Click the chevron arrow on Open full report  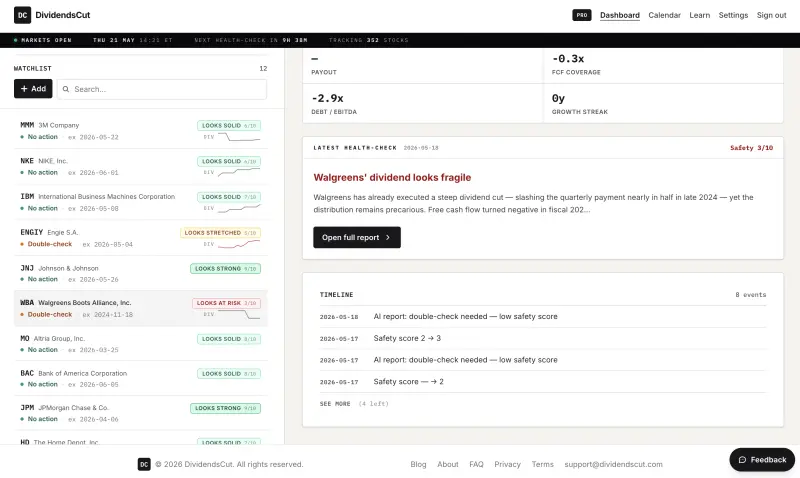pyautogui.click(x=388, y=238)
